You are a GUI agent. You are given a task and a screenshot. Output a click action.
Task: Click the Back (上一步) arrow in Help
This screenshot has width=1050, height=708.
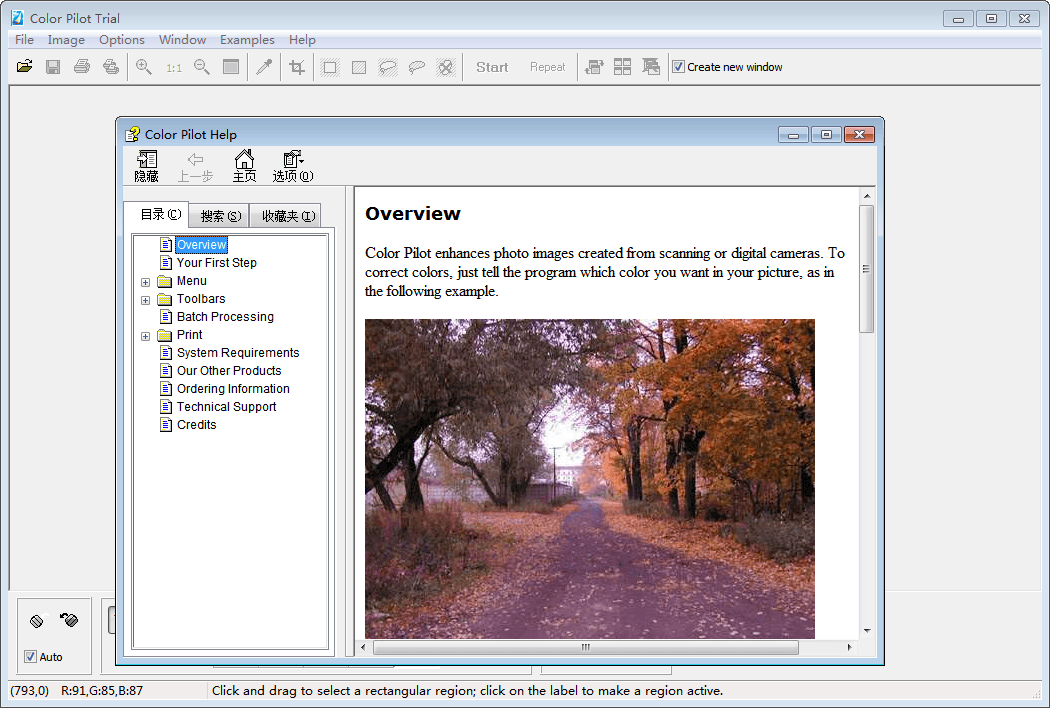coord(195,166)
